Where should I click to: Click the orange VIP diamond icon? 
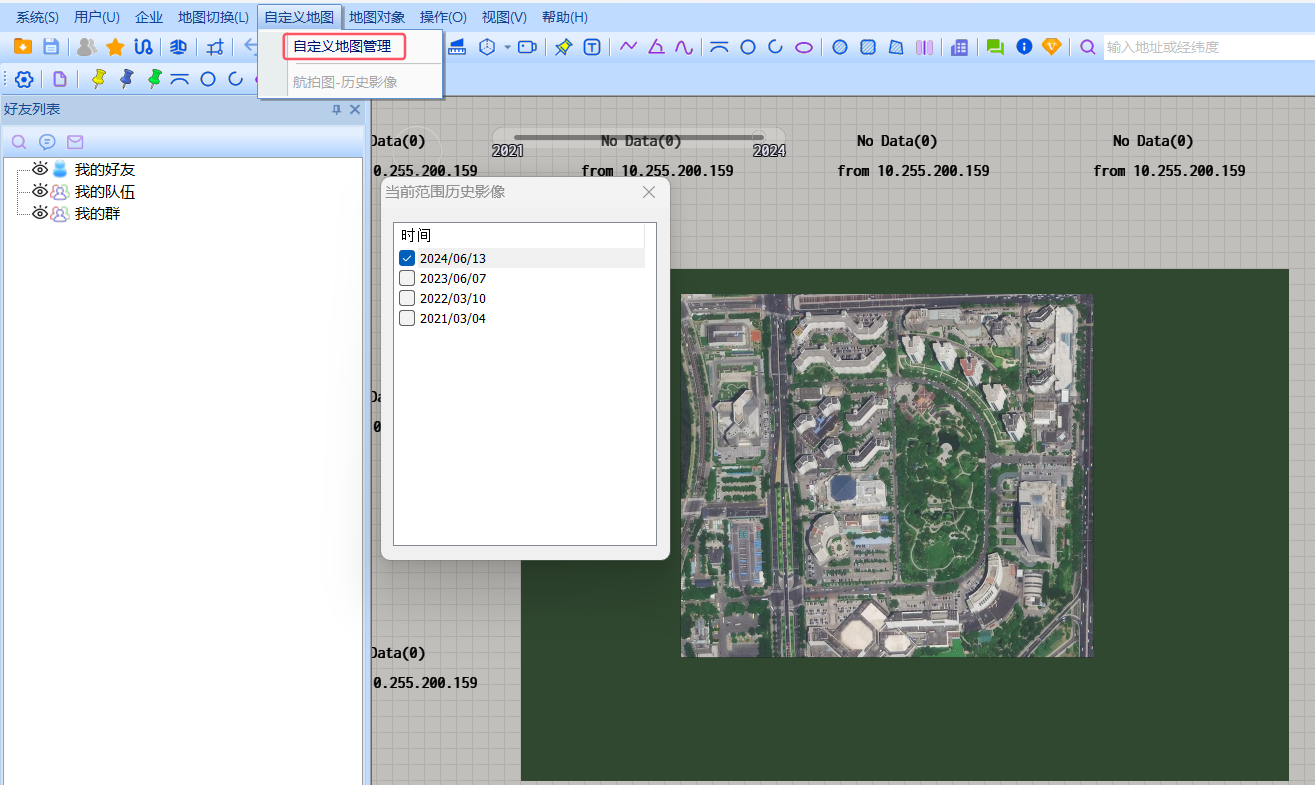pyautogui.click(x=1051, y=47)
